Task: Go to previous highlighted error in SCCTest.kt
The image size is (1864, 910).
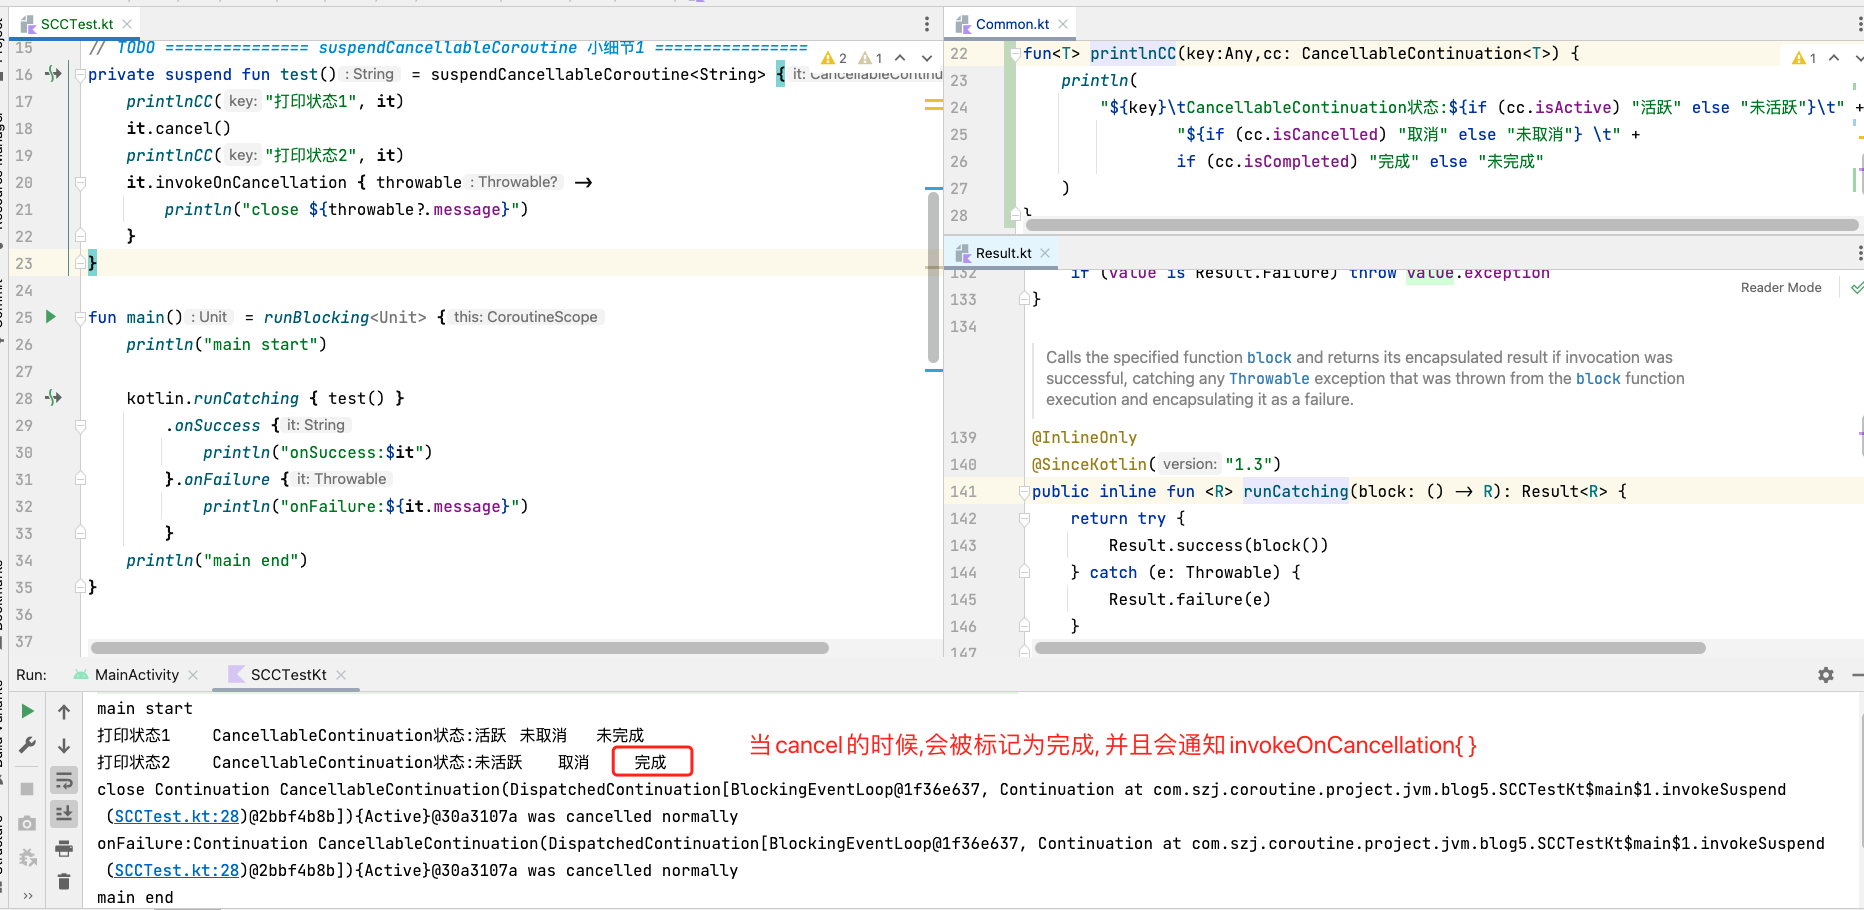Action: pyautogui.click(x=900, y=58)
